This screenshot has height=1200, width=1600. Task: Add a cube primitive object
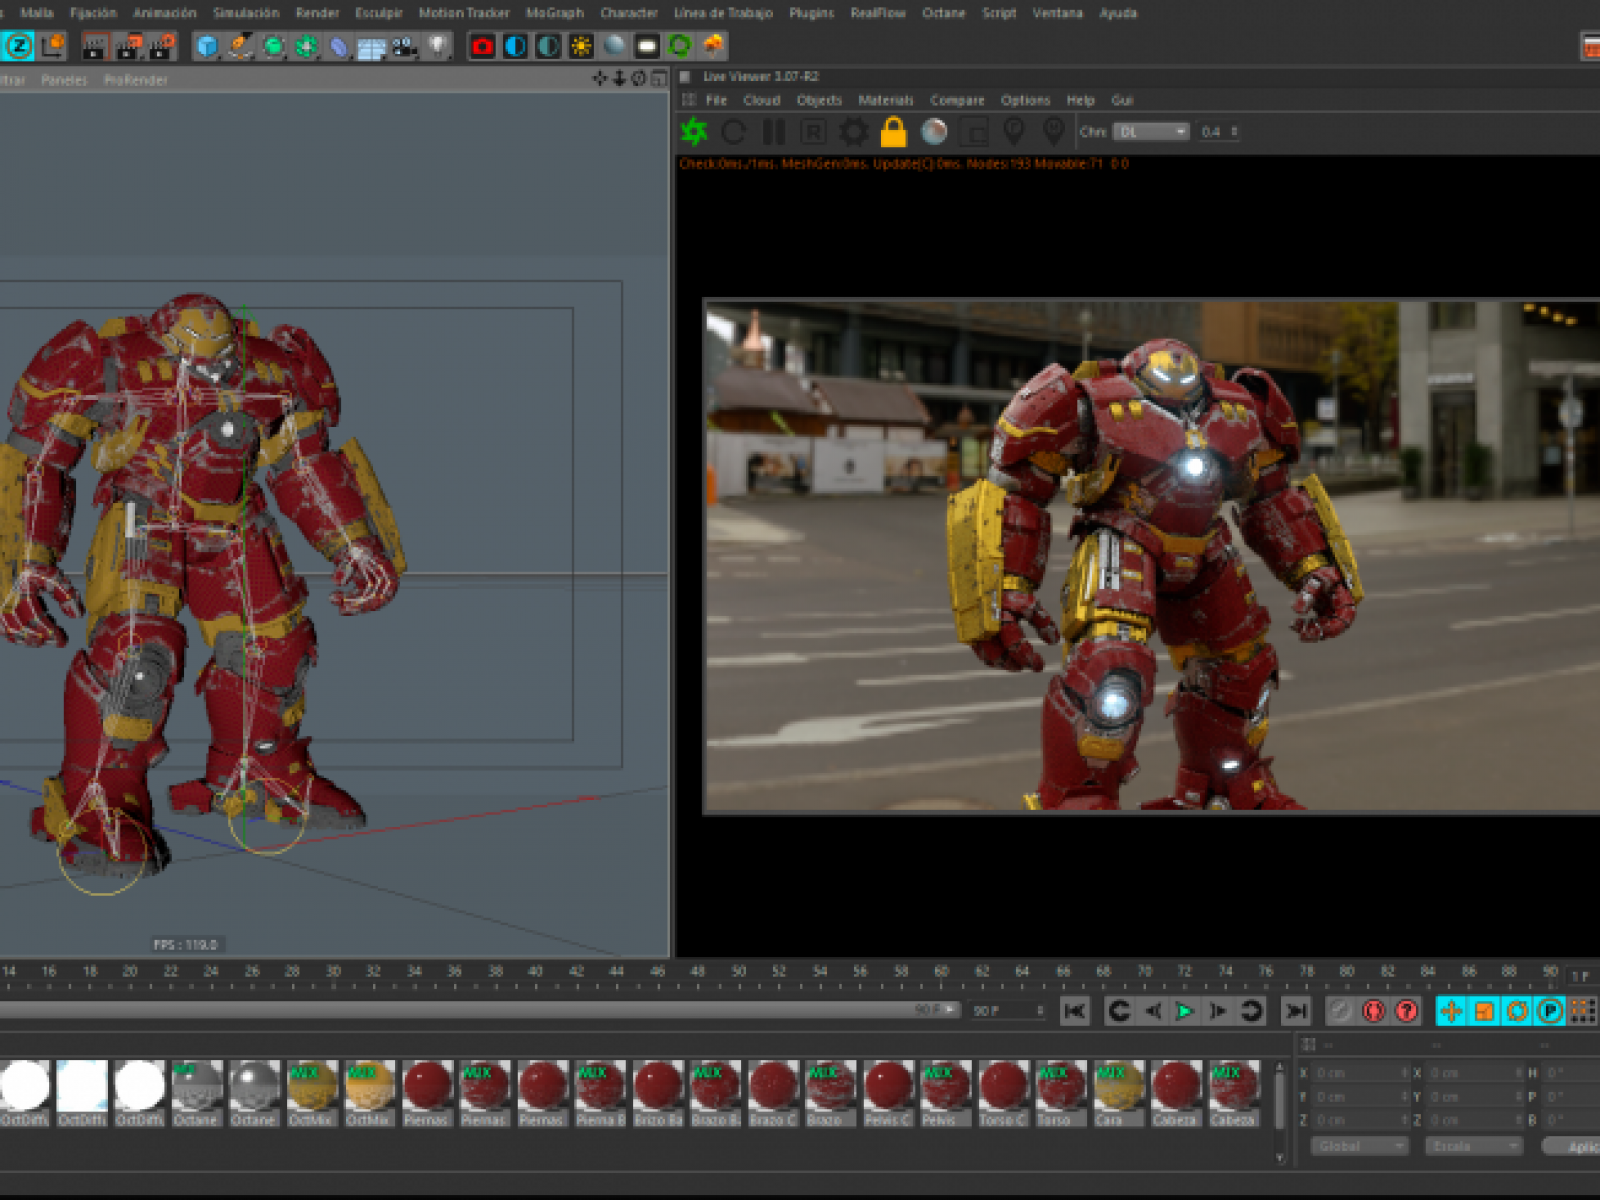tap(207, 46)
